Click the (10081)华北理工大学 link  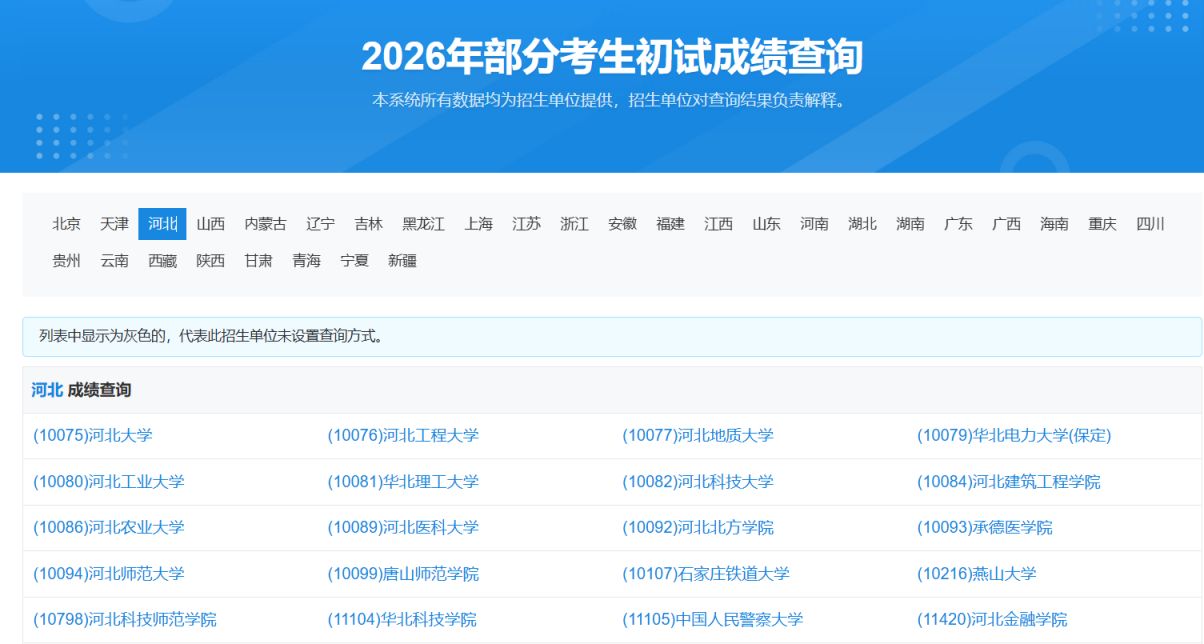coord(403,482)
